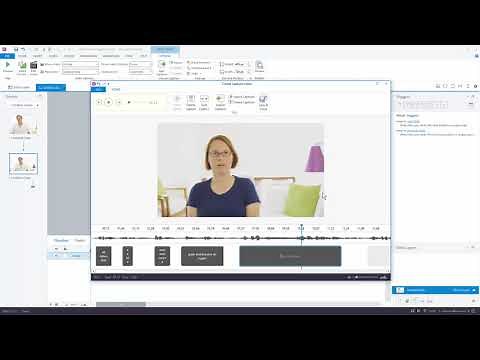Image resolution: width=480 pixels, height=360 pixels.
Task: Click the horizontal scrollbar beneath slide area
Action: point(121,304)
